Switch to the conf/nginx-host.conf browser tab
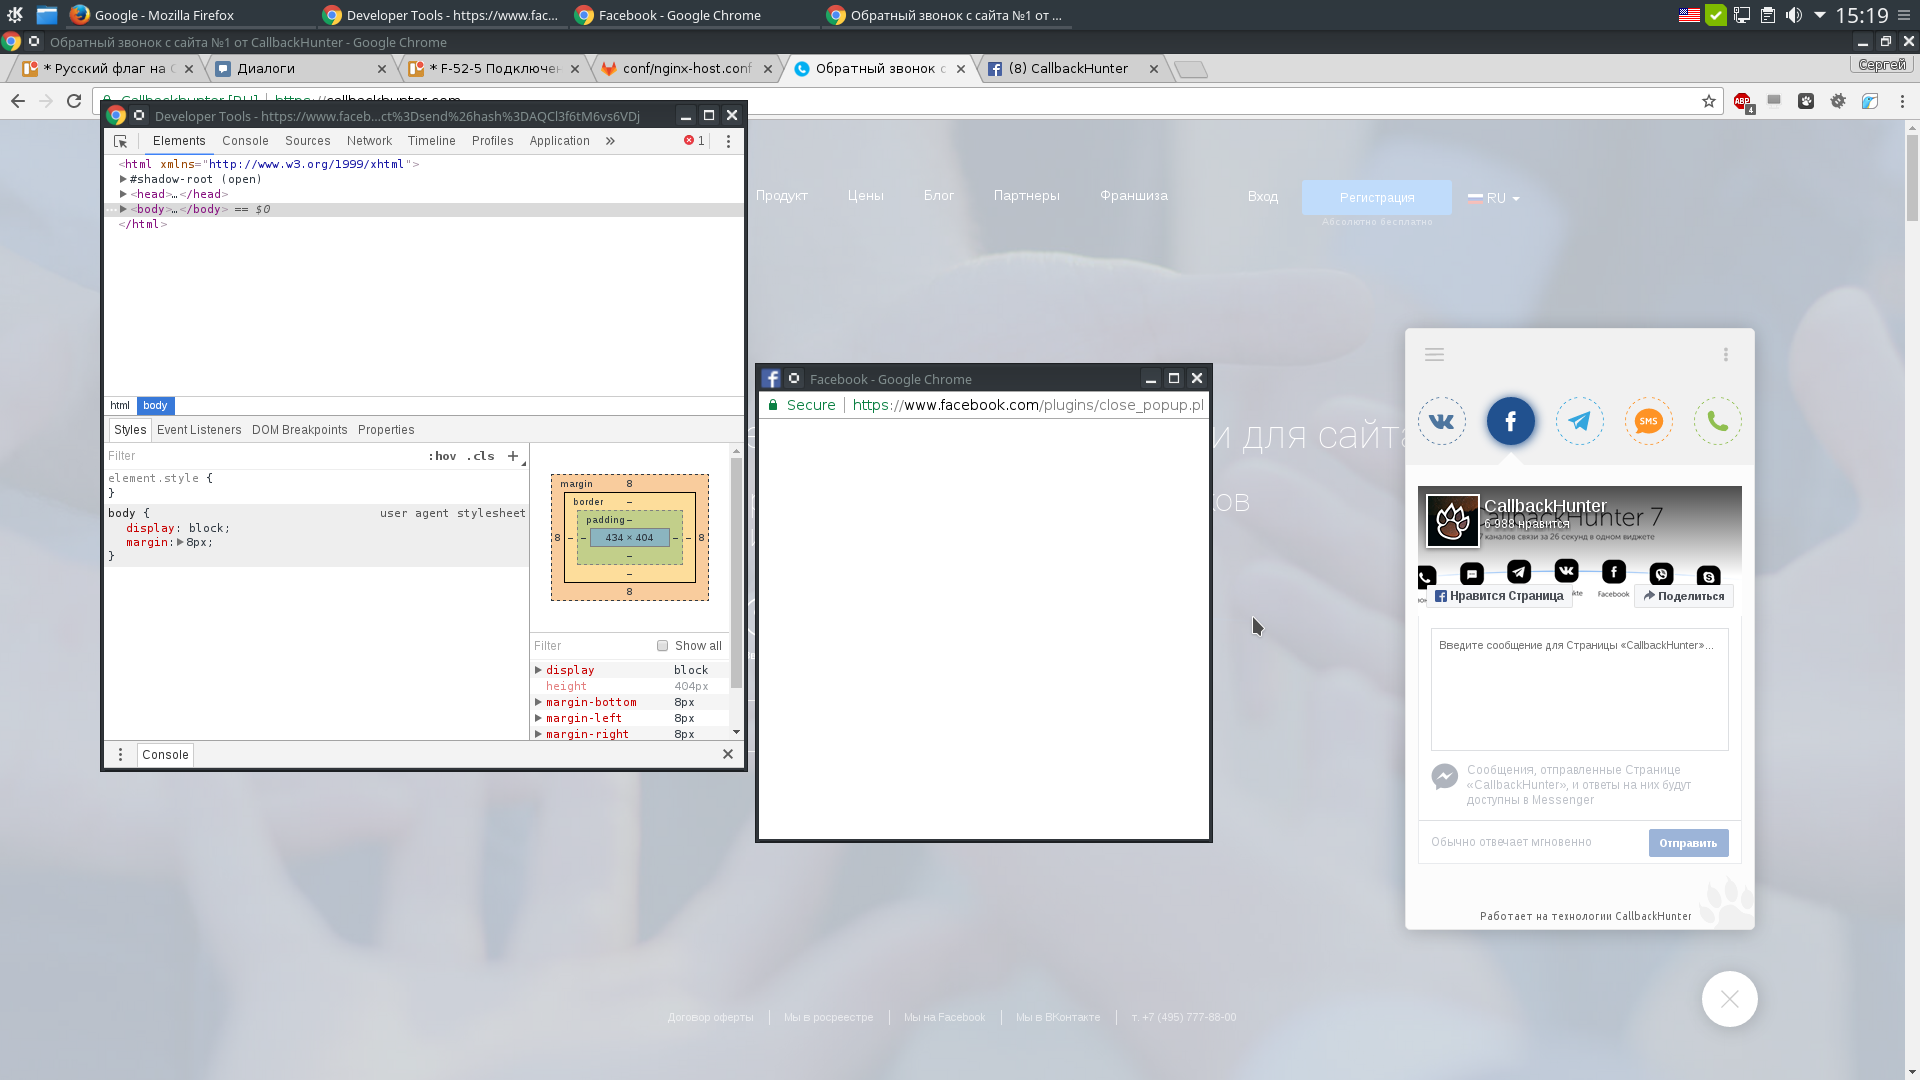The image size is (1920, 1080). 687,68
